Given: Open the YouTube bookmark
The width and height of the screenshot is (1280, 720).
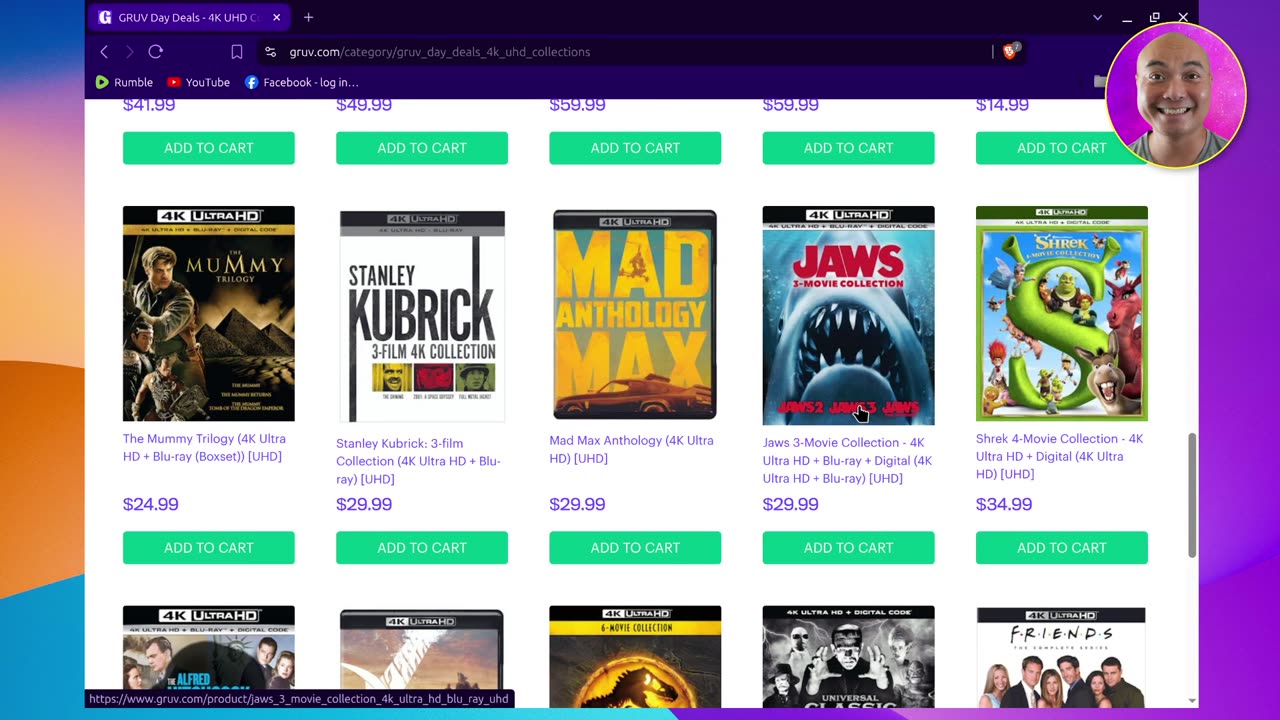Looking at the screenshot, I should [x=198, y=82].
